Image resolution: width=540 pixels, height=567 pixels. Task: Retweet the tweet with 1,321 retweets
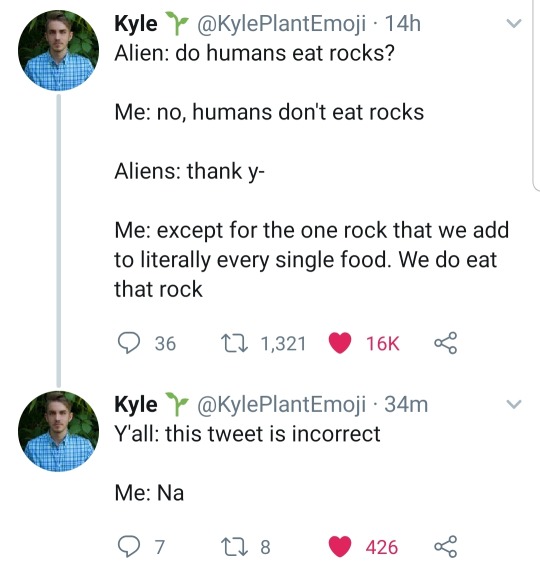[x=234, y=343]
